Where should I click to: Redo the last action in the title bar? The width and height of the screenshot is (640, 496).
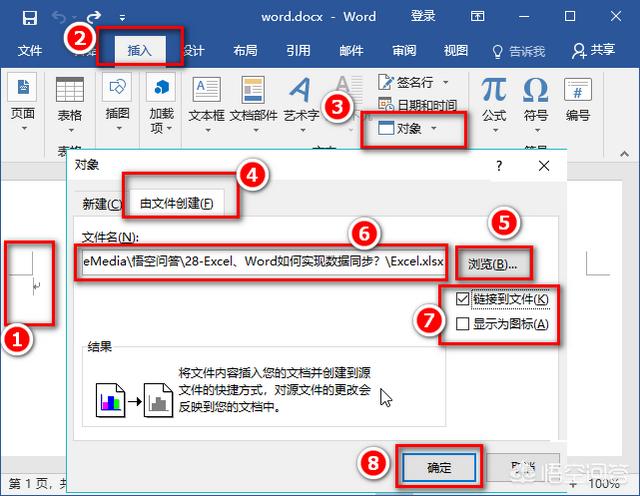pos(93,17)
